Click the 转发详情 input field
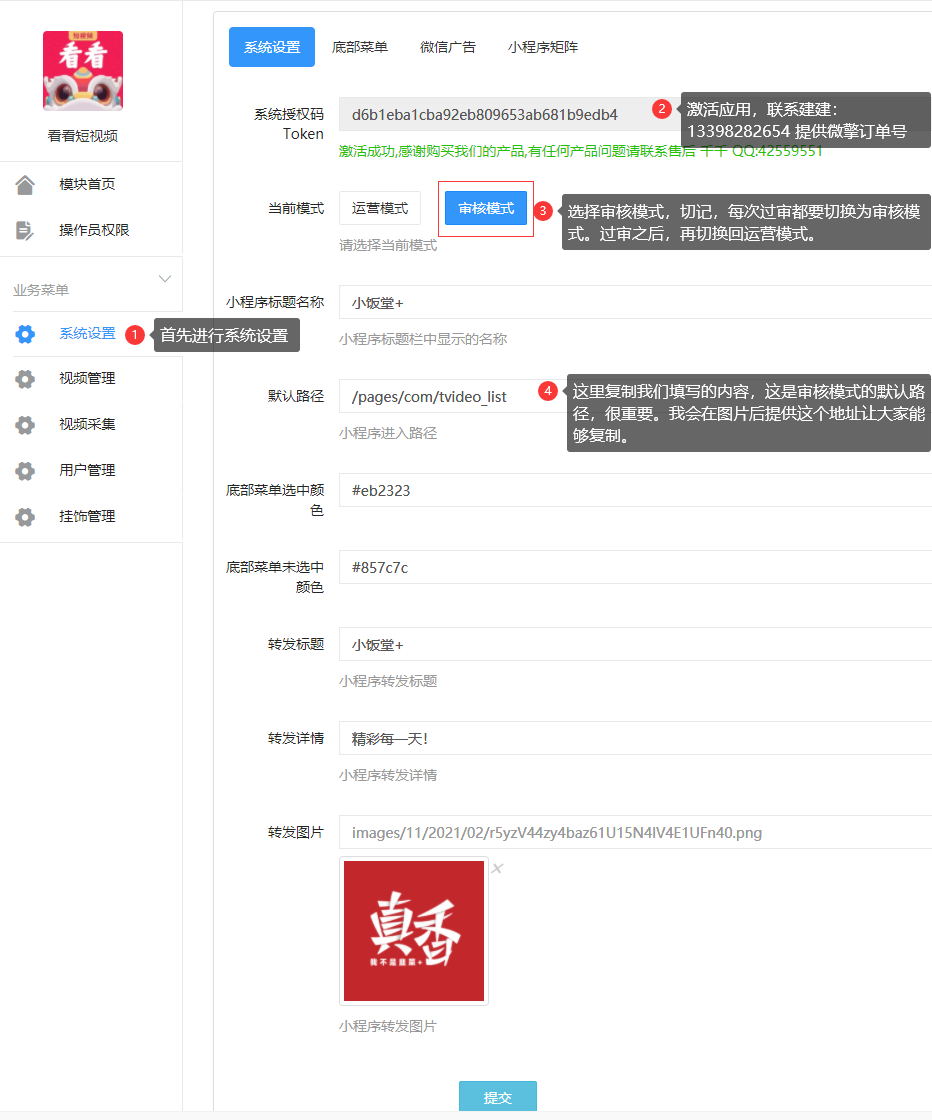Image resolution: width=932 pixels, height=1120 pixels. click(x=636, y=739)
